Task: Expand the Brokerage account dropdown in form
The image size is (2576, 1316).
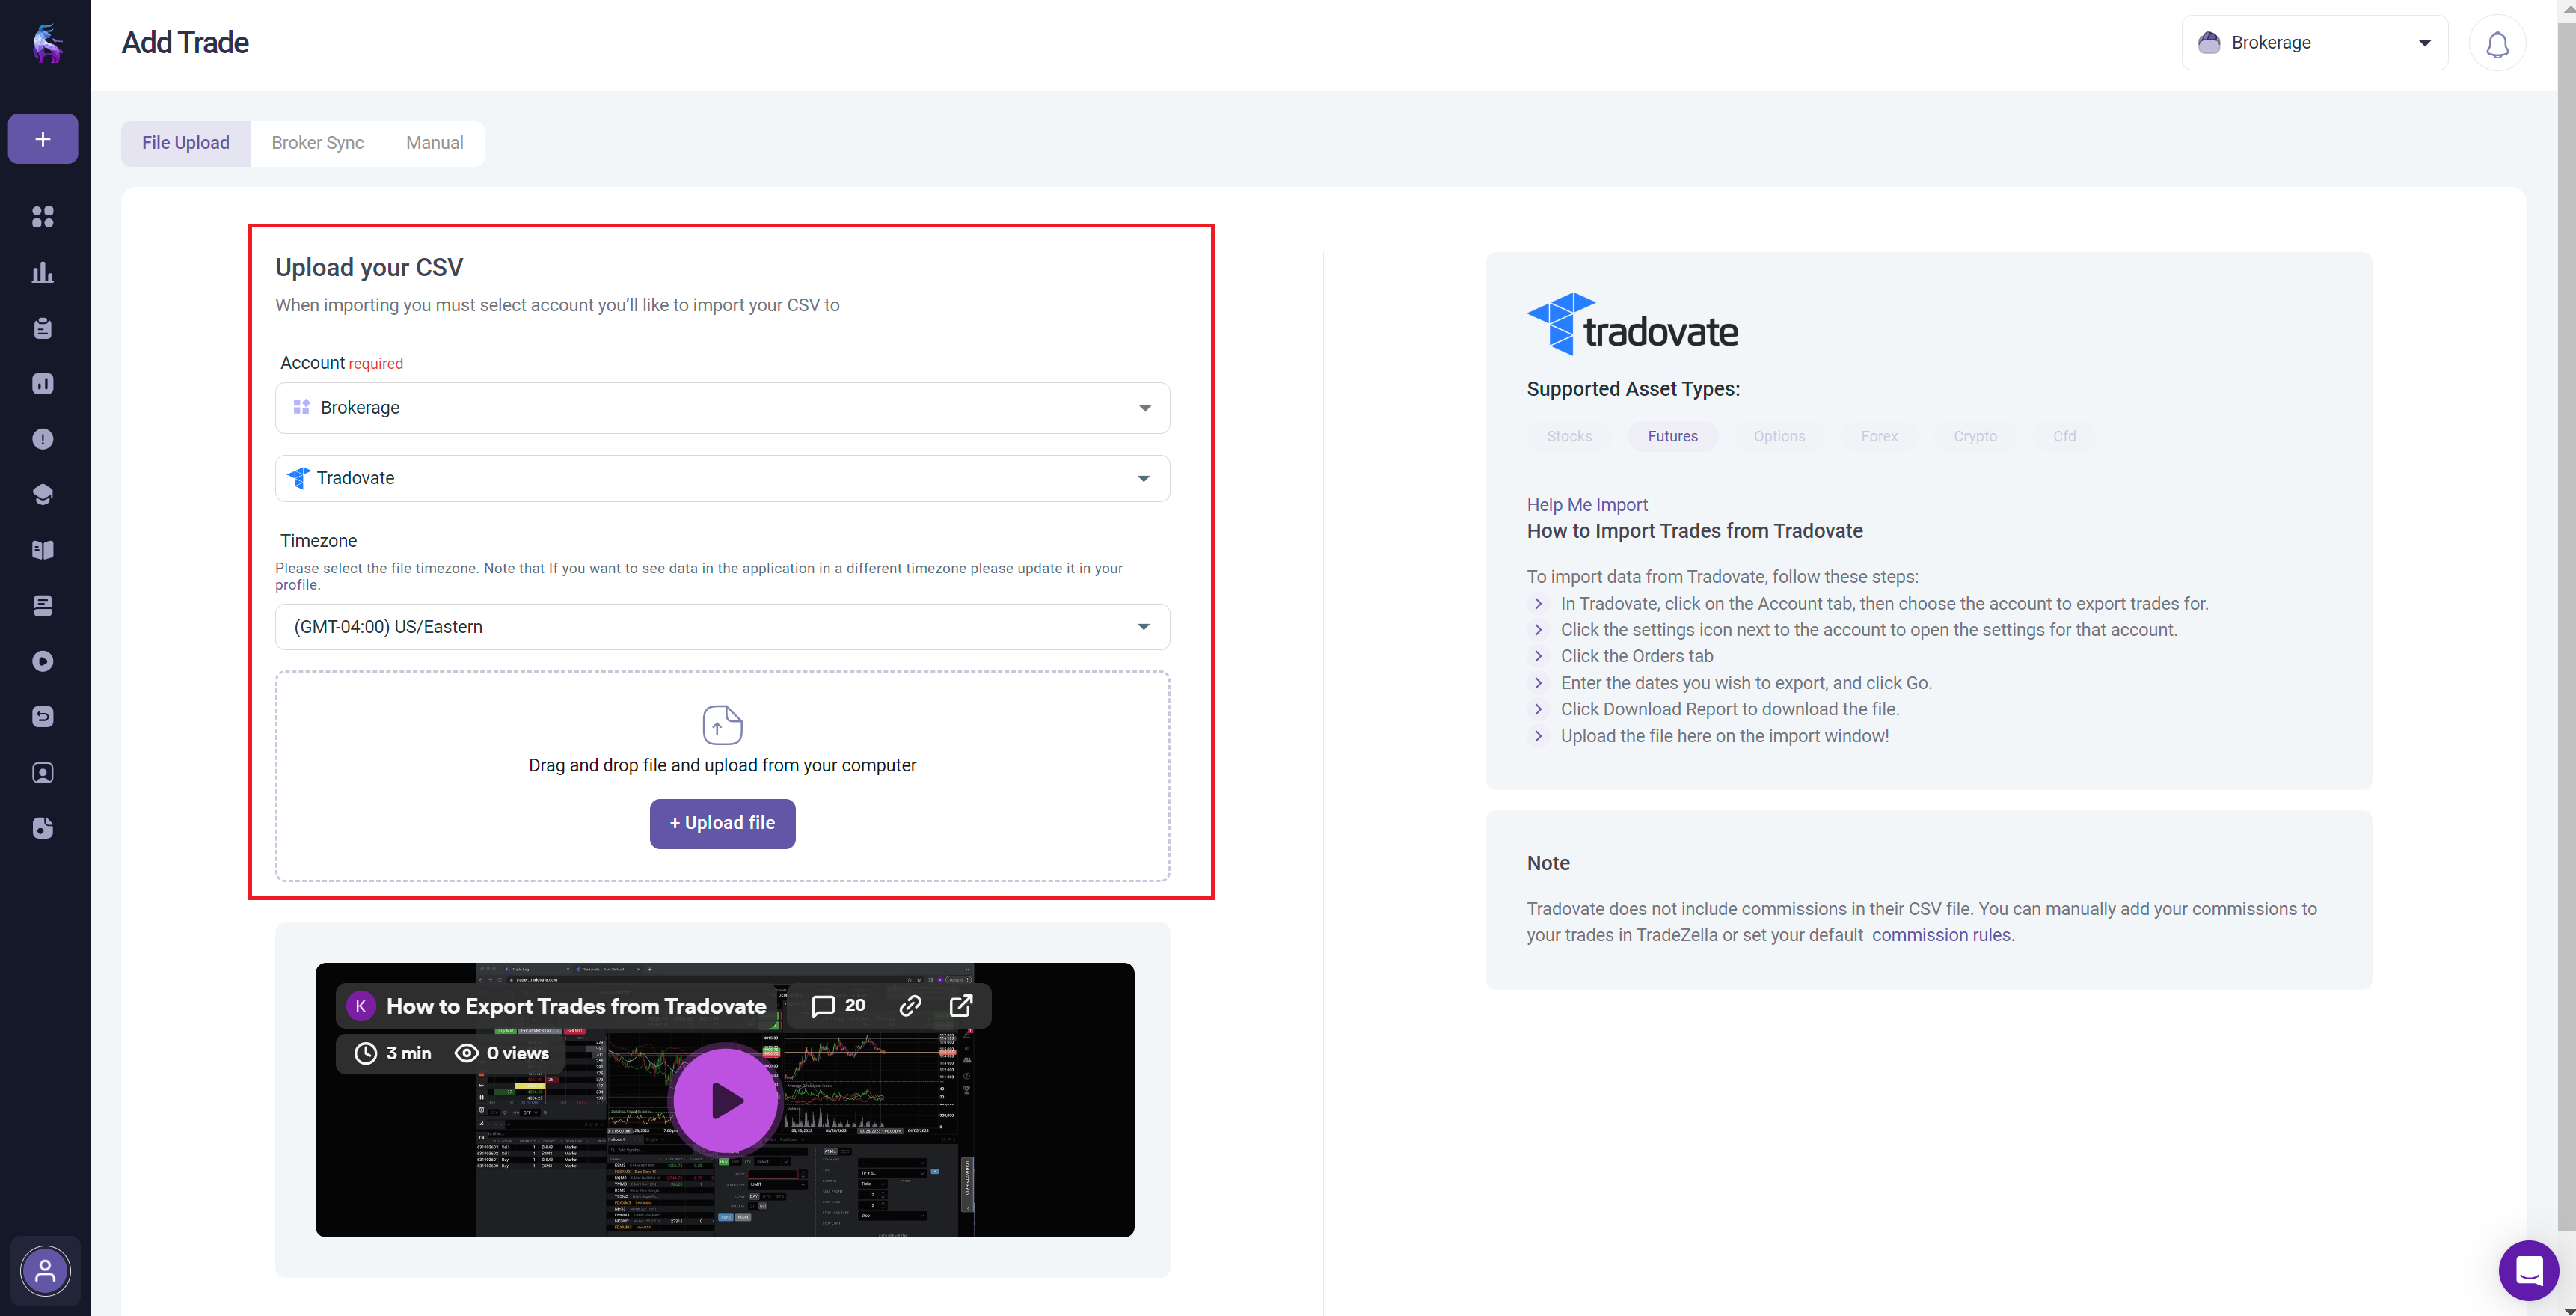Action: (x=722, y=408)
